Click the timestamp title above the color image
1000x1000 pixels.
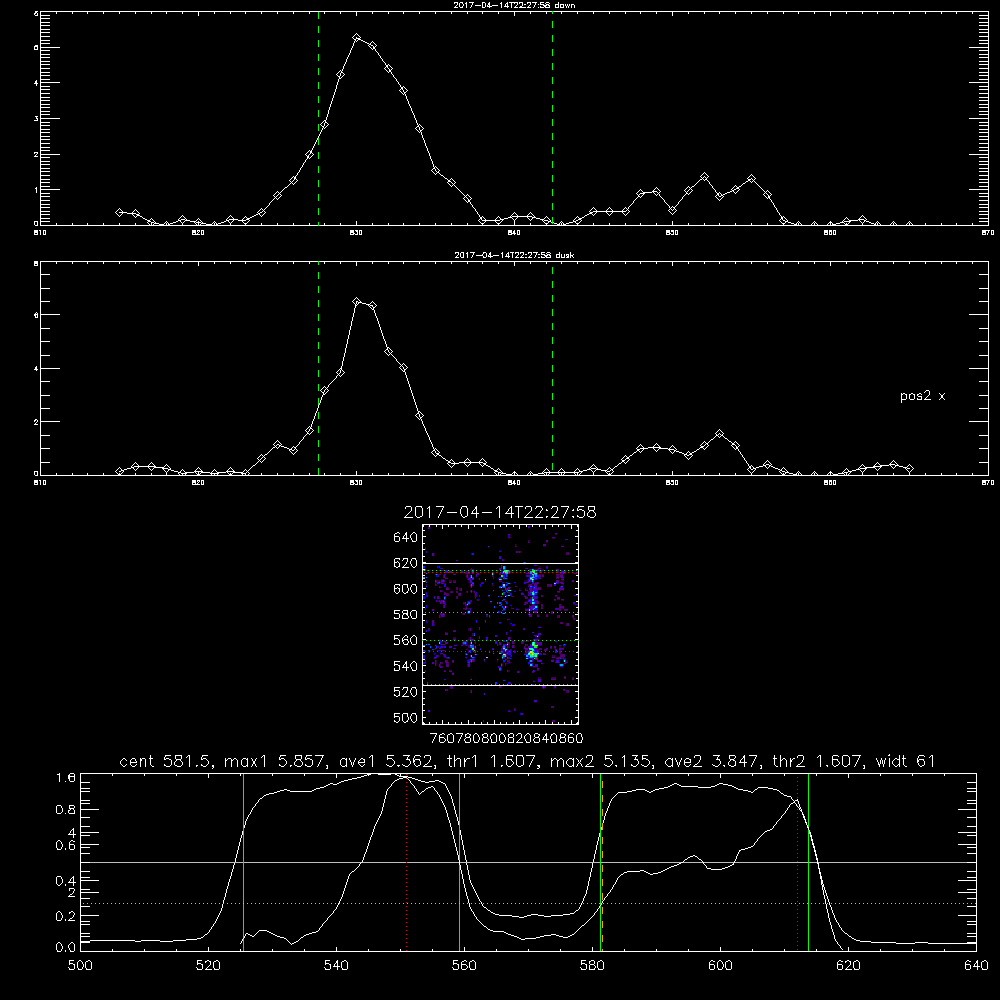tap(500, 512)
